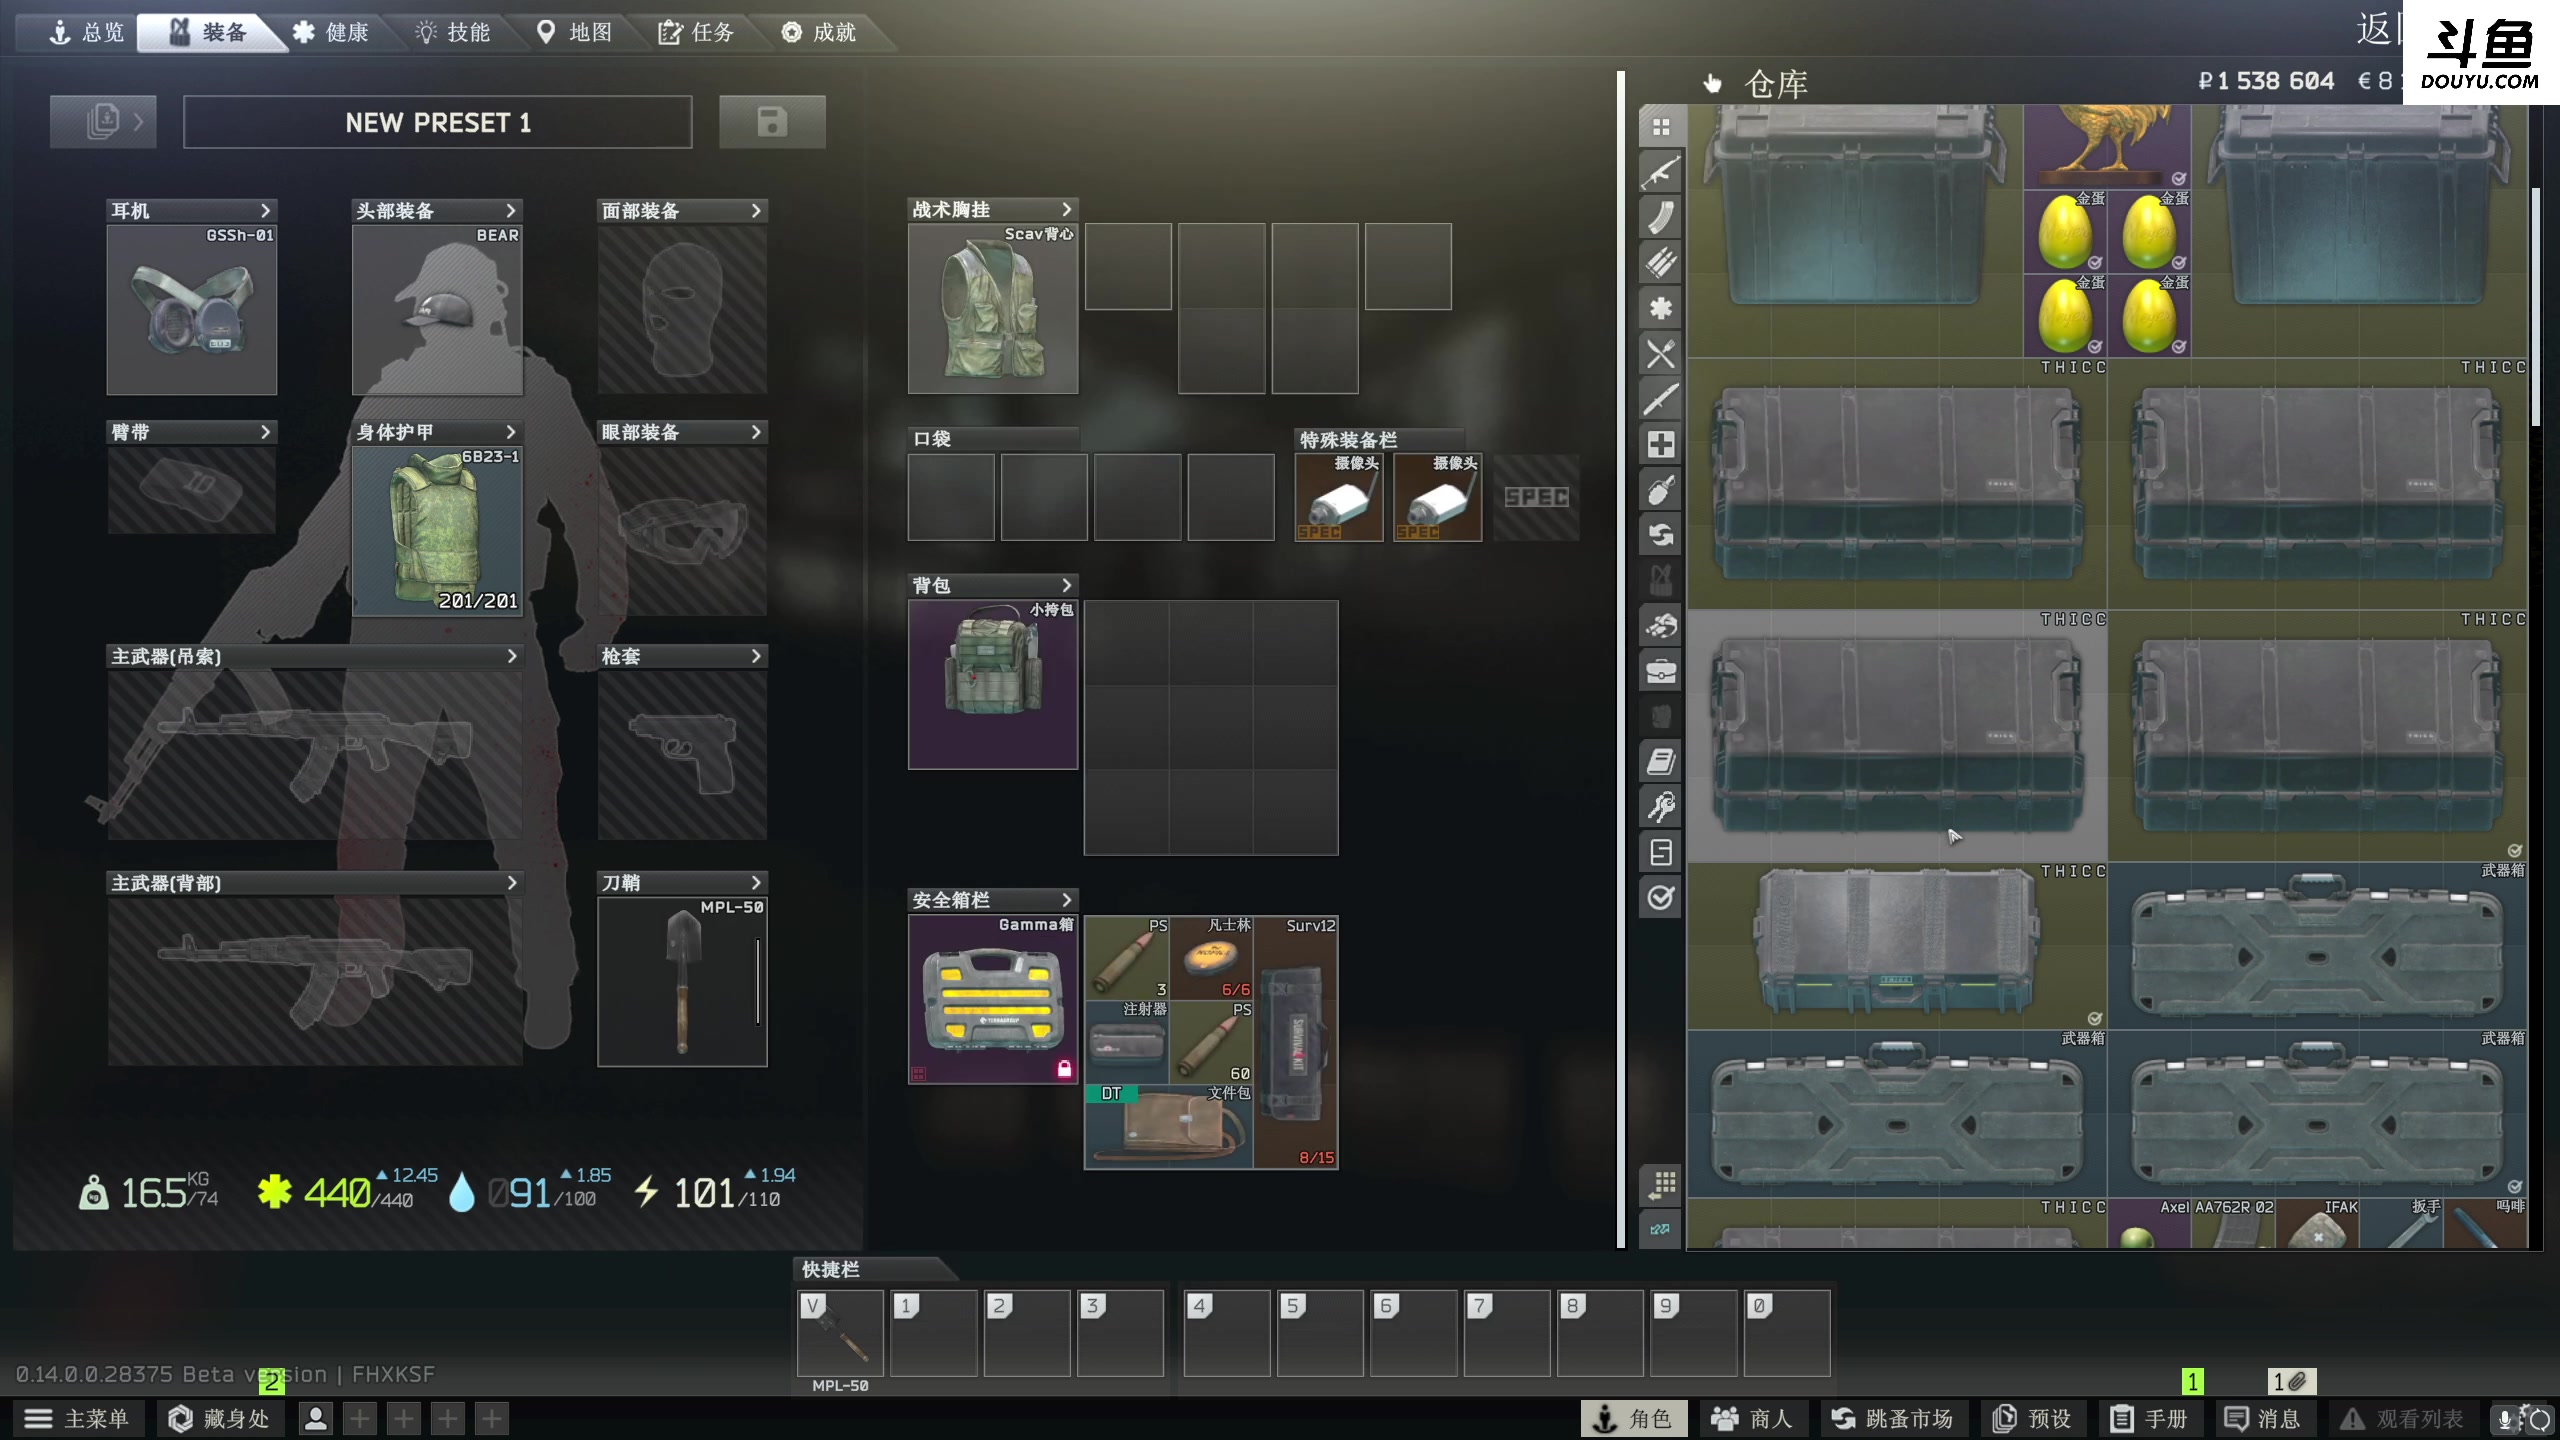The image size is (2560, 1440).
Task: Click the stash vertical scrollbar
Action: pyautogui.click(x=2535, y=308)
